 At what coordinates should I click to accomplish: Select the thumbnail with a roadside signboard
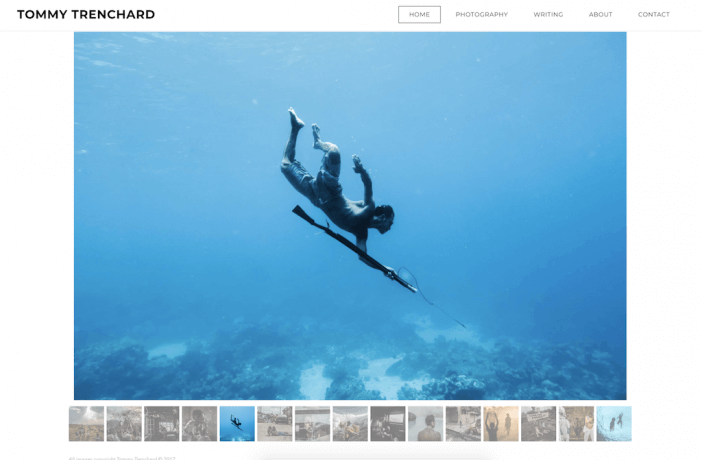tap(539, 424)
